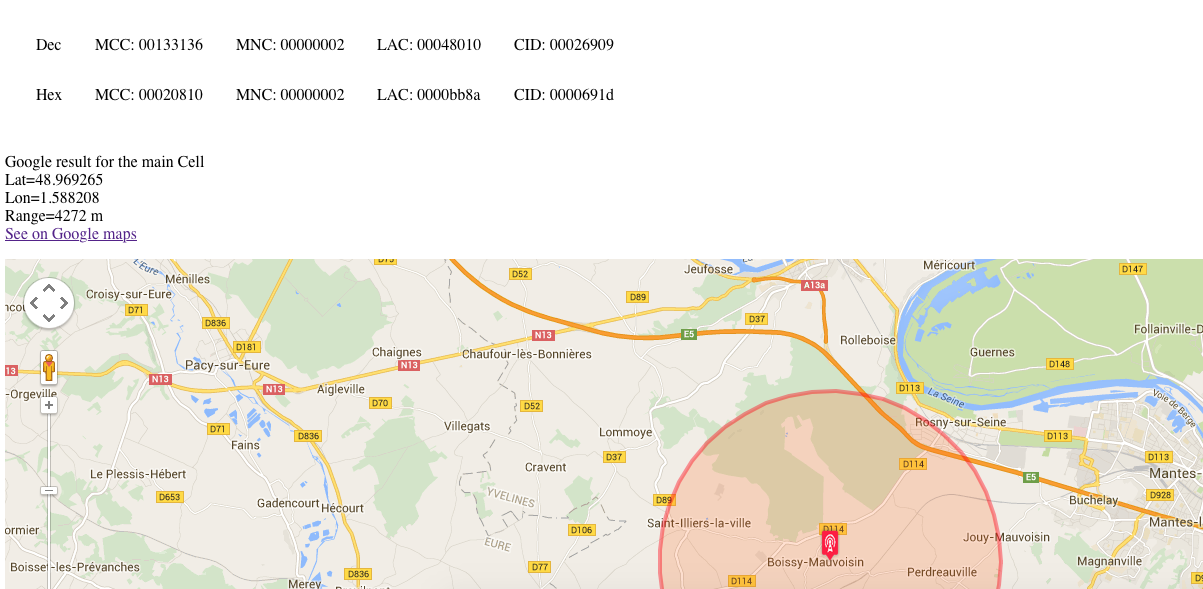
Task: Open the See on Google maps link
Action: pyautogui.click(x=71, y=234)
